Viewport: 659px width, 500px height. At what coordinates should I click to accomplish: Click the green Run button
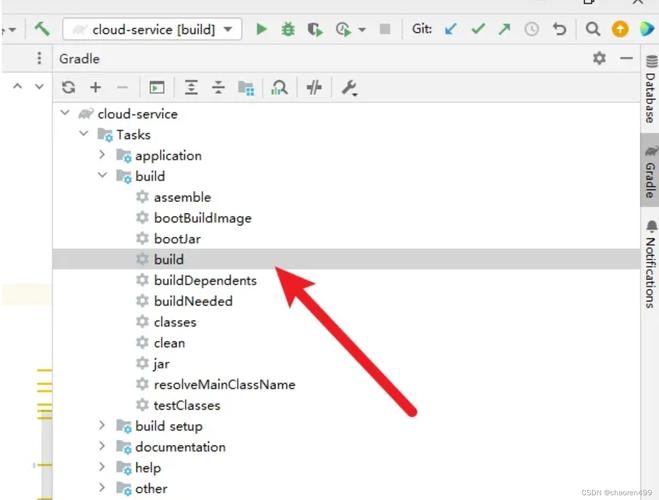click(262, 29)
